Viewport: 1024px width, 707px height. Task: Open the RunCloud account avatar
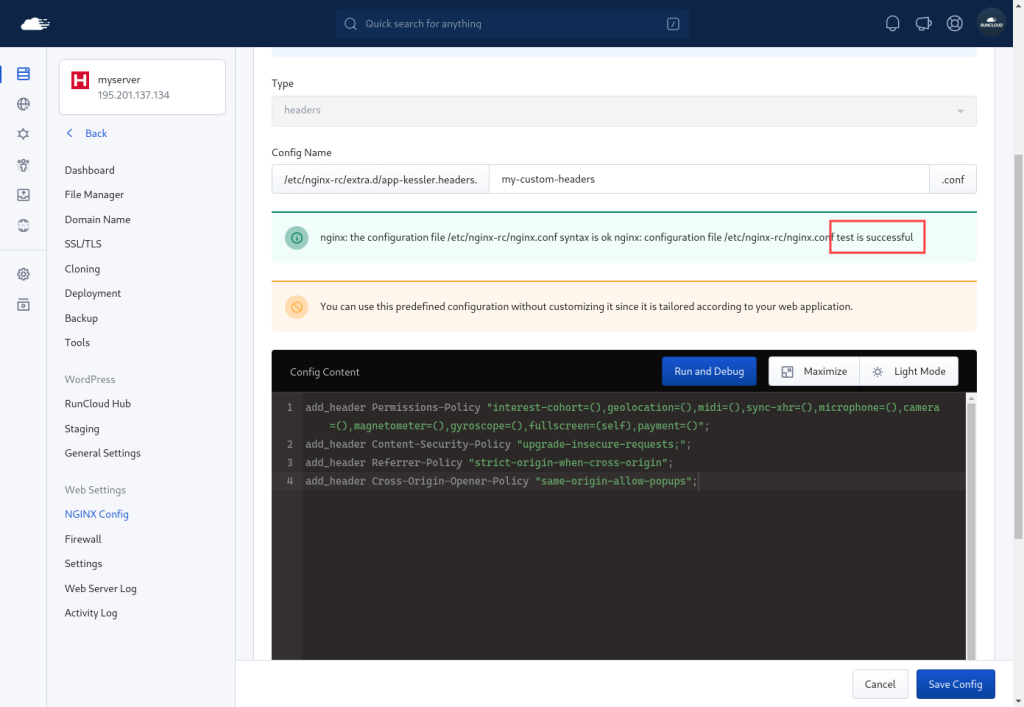click(990, 23)
